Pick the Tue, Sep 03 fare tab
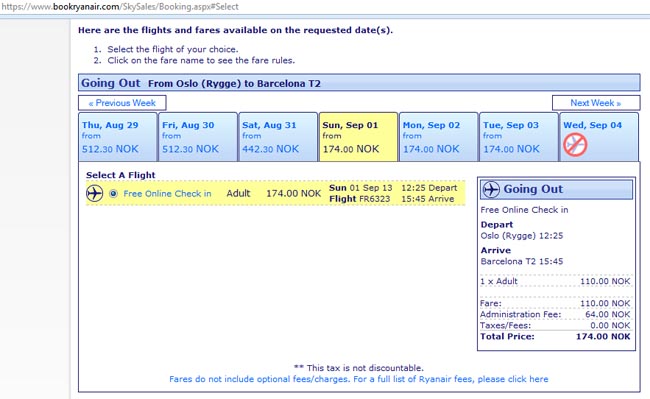This screenshot has height=399, width=650. tap(519, 137)
